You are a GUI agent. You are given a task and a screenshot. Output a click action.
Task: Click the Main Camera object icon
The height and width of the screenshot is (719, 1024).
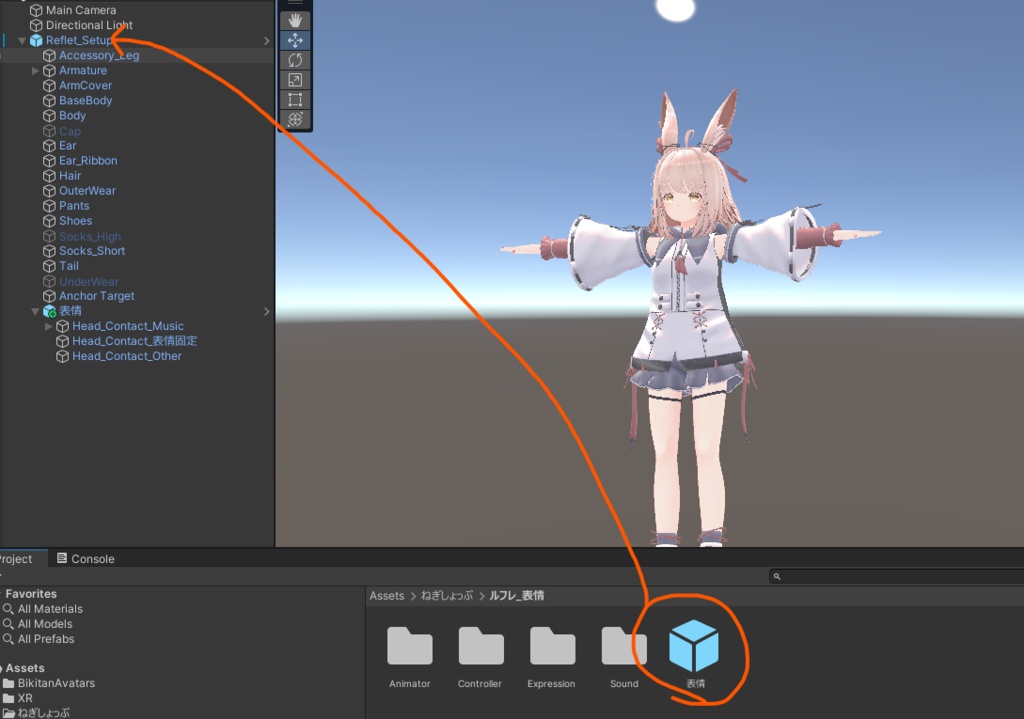point(36,10)
